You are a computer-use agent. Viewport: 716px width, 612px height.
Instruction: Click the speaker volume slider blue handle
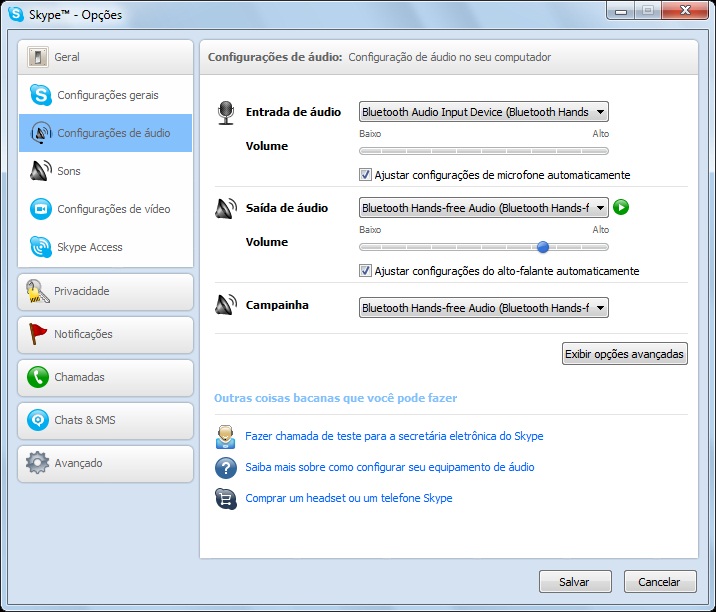coord(542,247)
